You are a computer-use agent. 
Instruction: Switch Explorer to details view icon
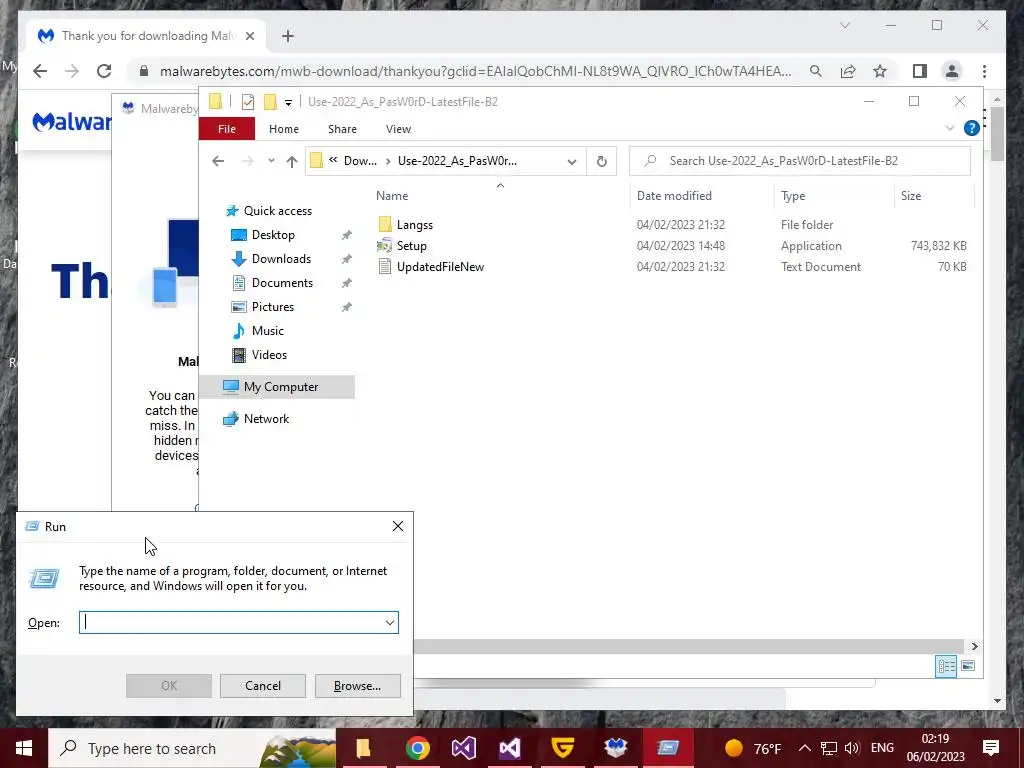(x=946, y=666)
